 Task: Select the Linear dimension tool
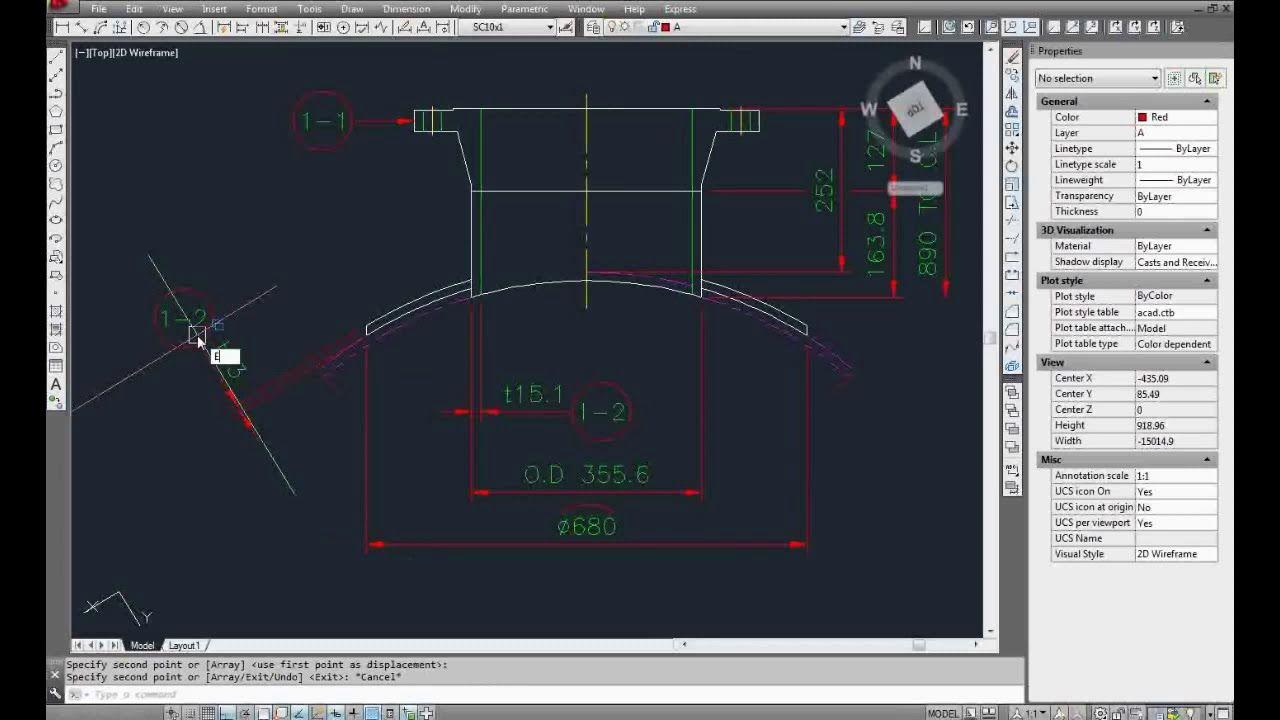click(x=62, y=27)
